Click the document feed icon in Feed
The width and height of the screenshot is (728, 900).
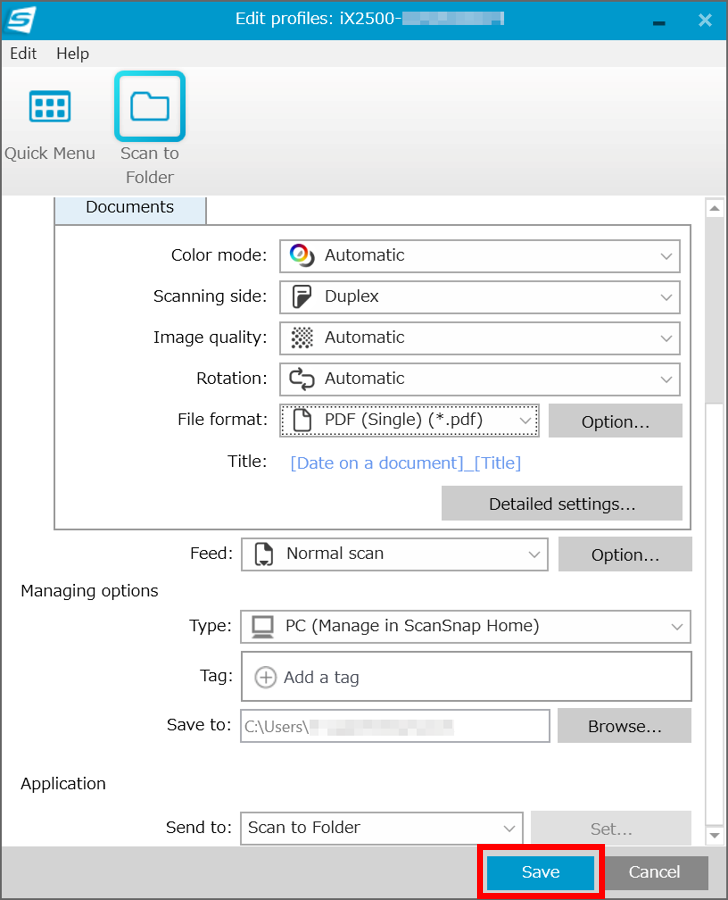pyautogui.click(x=264, y=554)
